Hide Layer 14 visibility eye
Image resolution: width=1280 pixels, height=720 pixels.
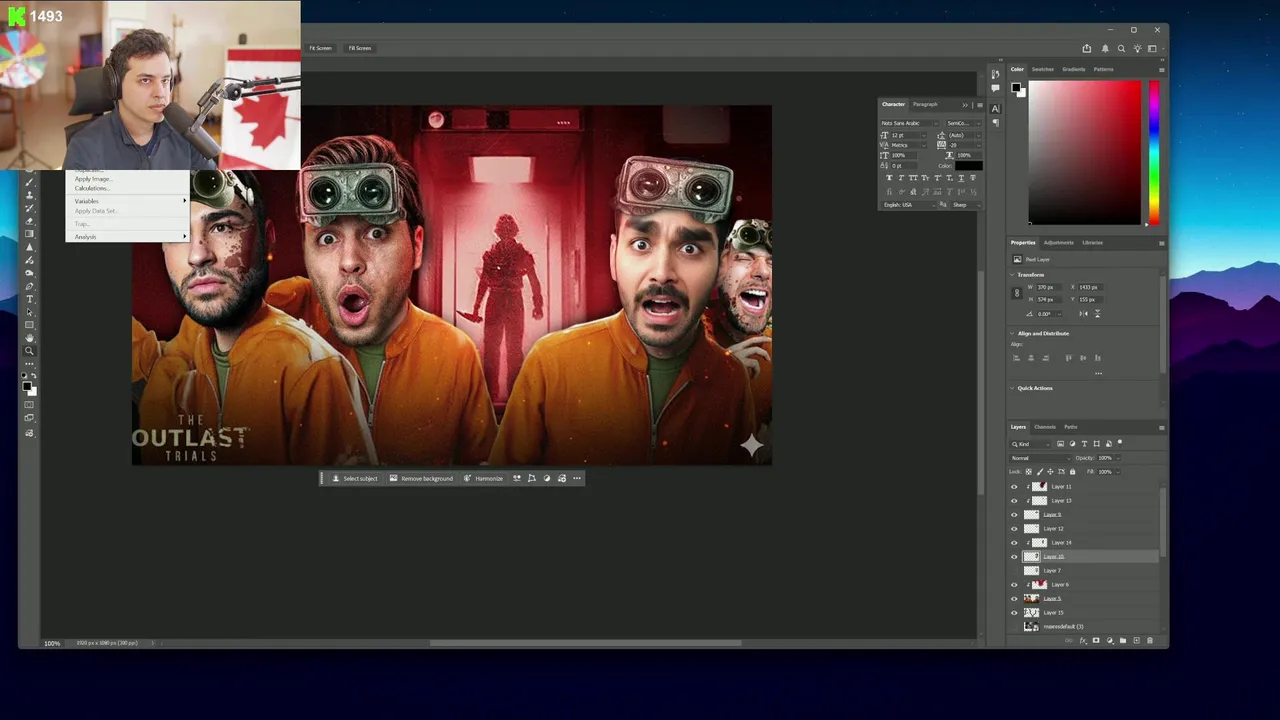(1014, 543)
